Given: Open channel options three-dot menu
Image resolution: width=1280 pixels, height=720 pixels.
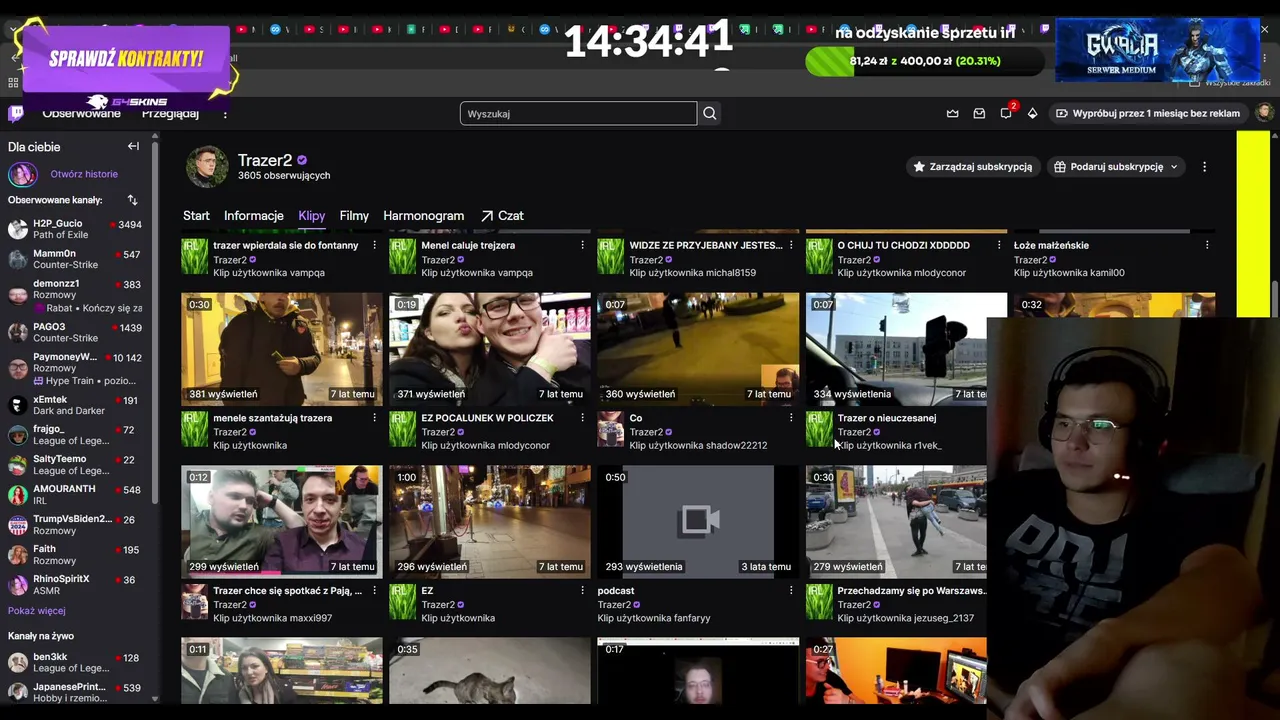Looking at the screenshot, I should point(1204,167).
